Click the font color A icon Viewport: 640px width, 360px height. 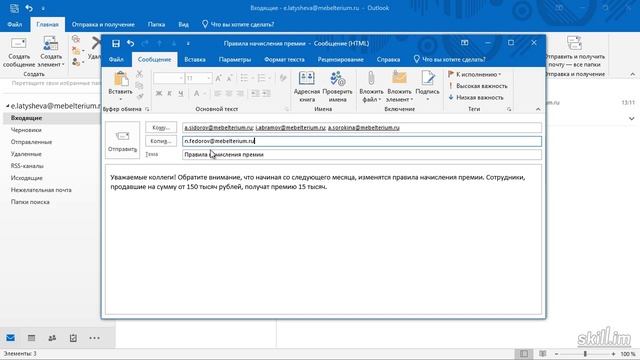click(196, 93)
